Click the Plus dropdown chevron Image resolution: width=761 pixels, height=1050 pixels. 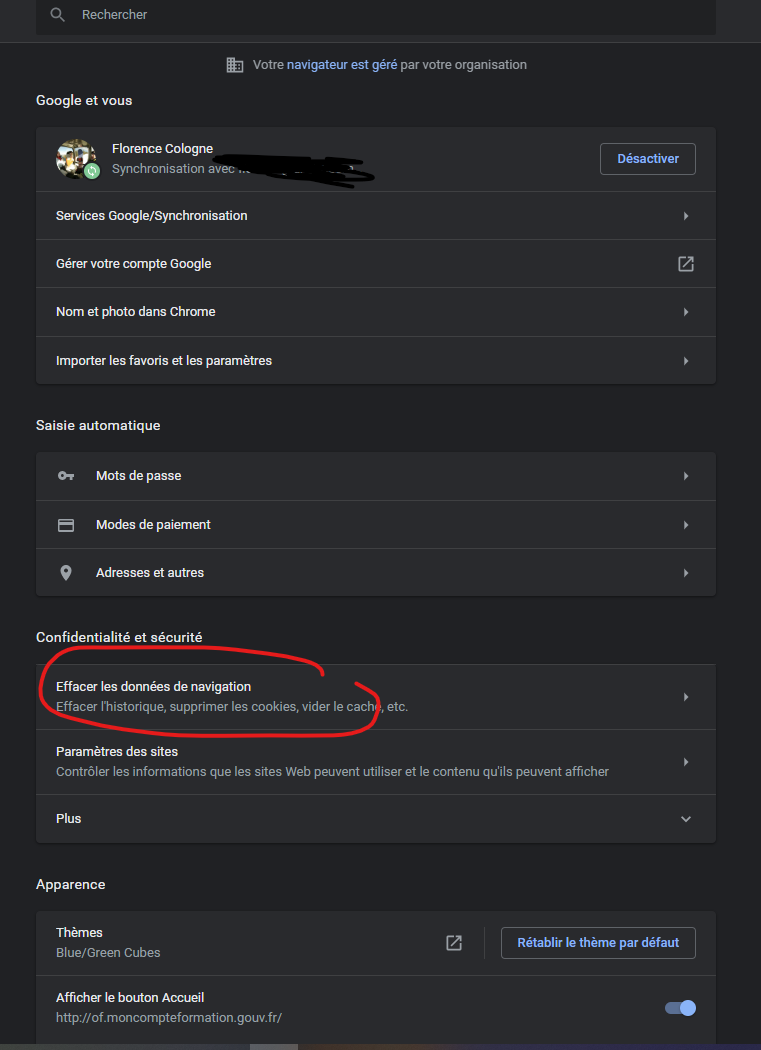(686, 819)
